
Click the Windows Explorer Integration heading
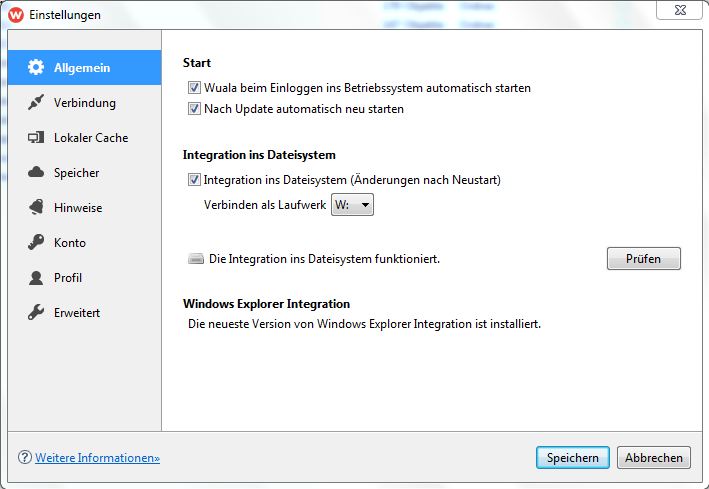pos(266,304)
